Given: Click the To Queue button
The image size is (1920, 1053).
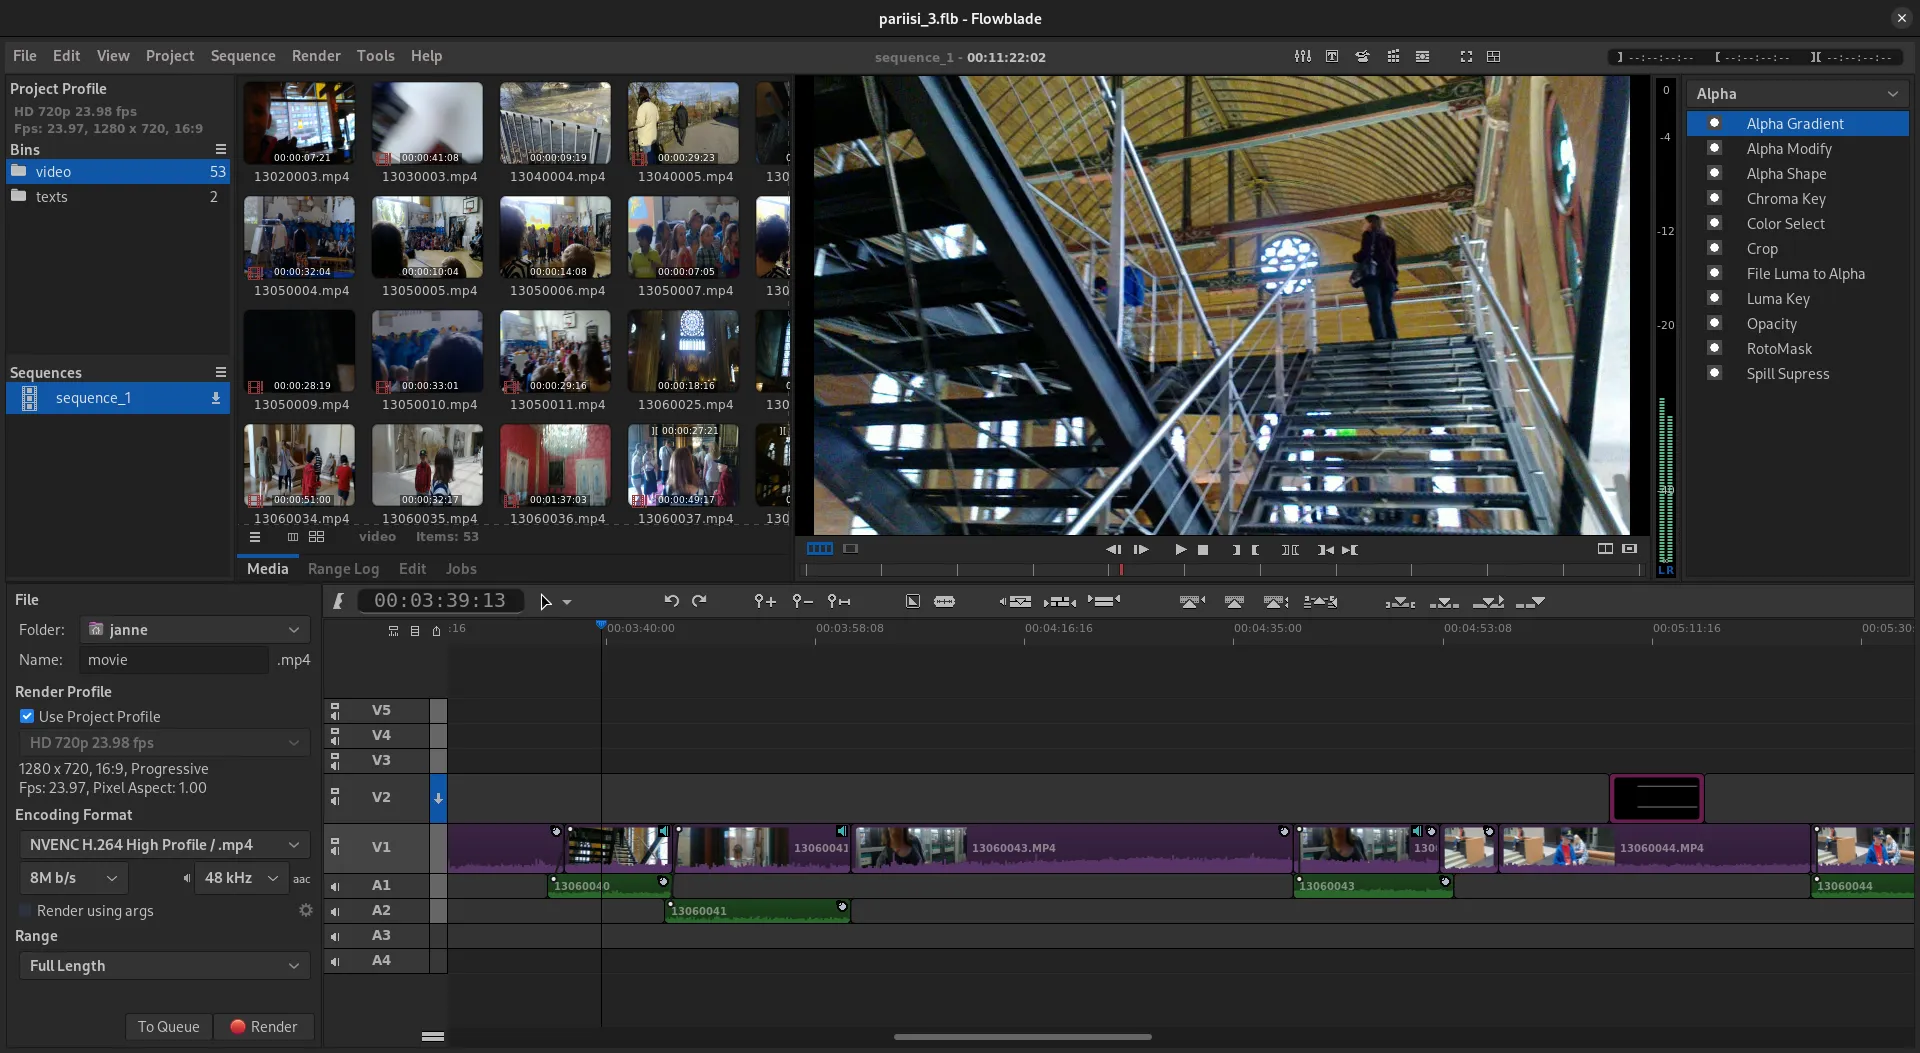Looking at the screenshot, I should coord(168,1026).
